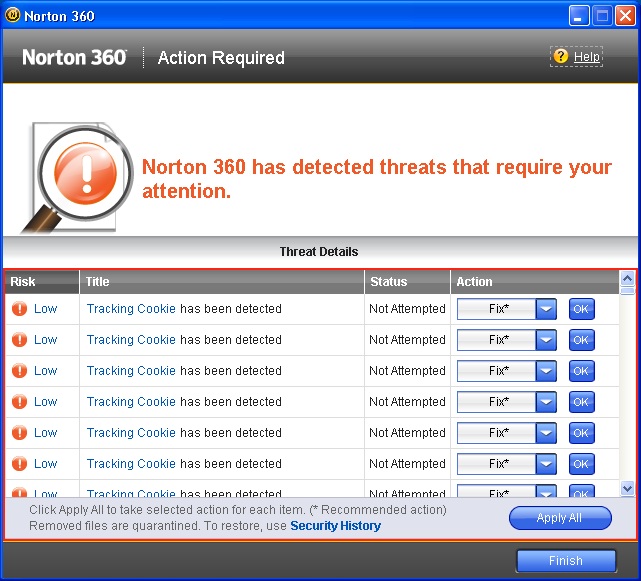This screenshot has height=581, width=641.
Task: Click Low risk label in fourth row
Action: (x=45, y=402)
